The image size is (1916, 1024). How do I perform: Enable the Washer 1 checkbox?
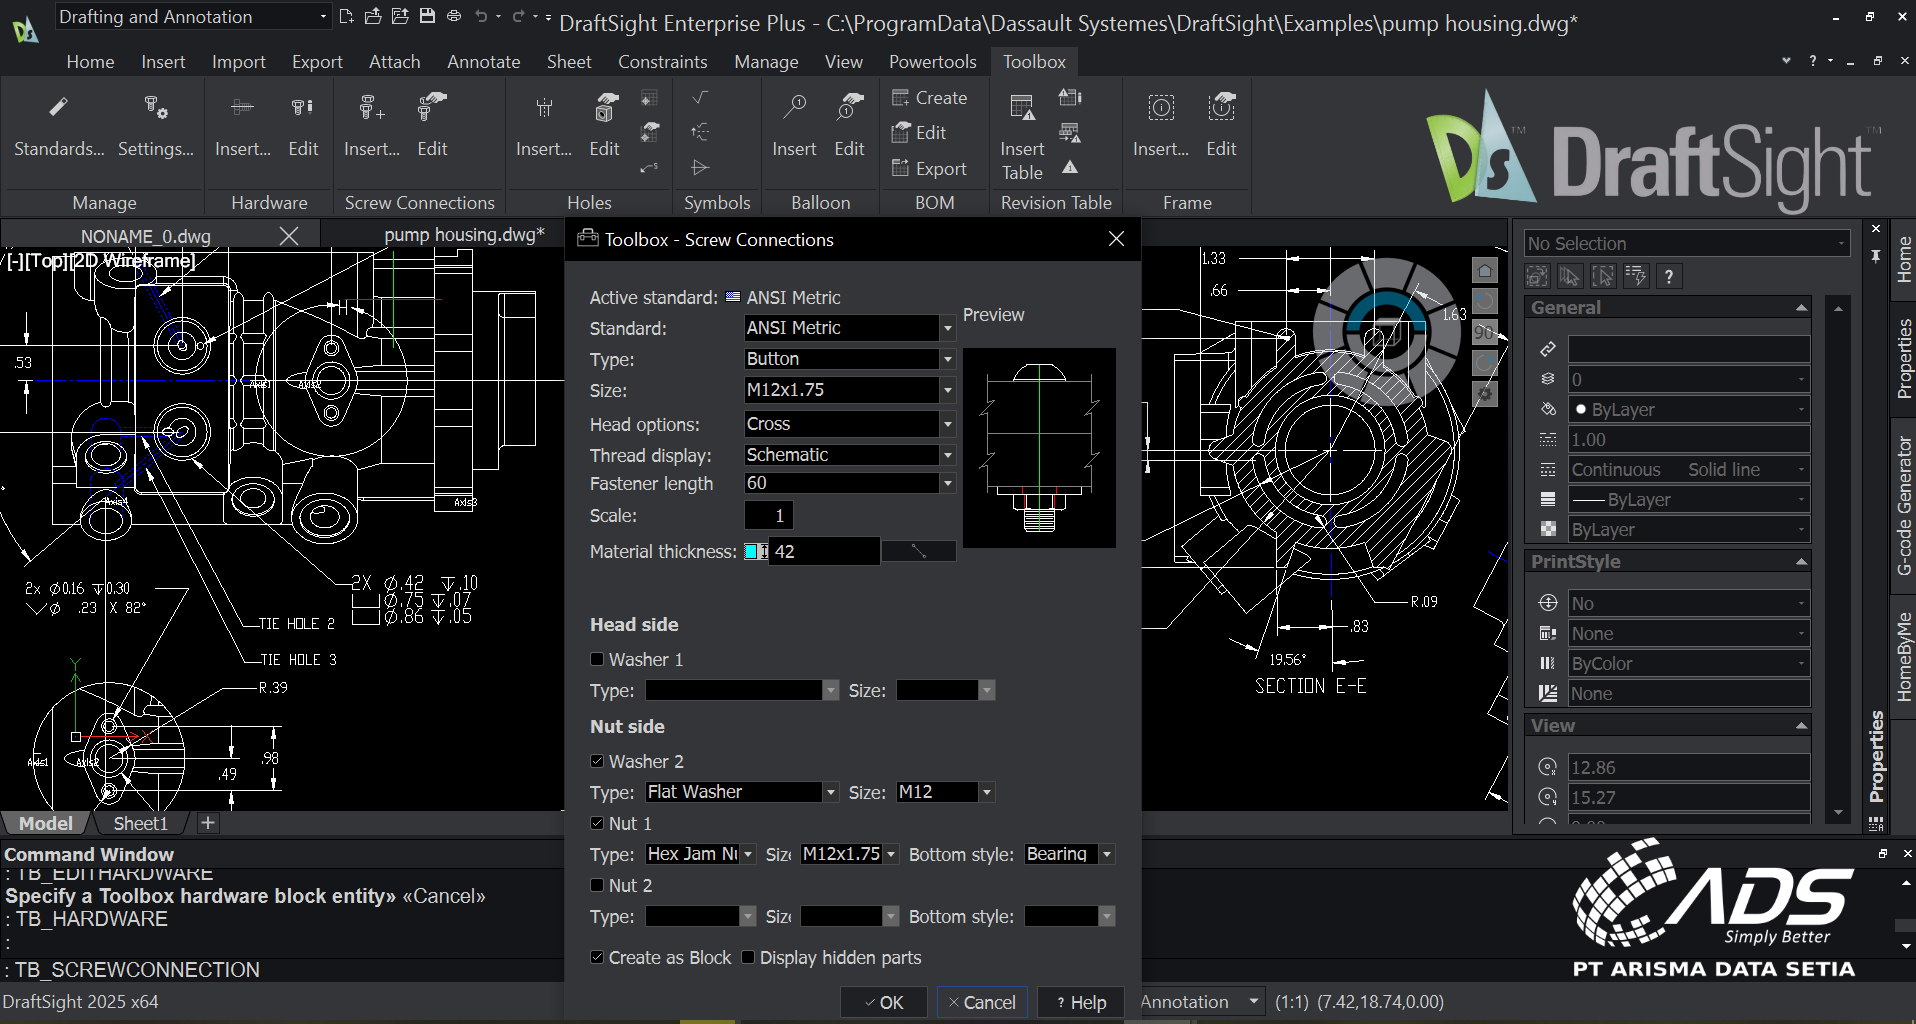597,659
